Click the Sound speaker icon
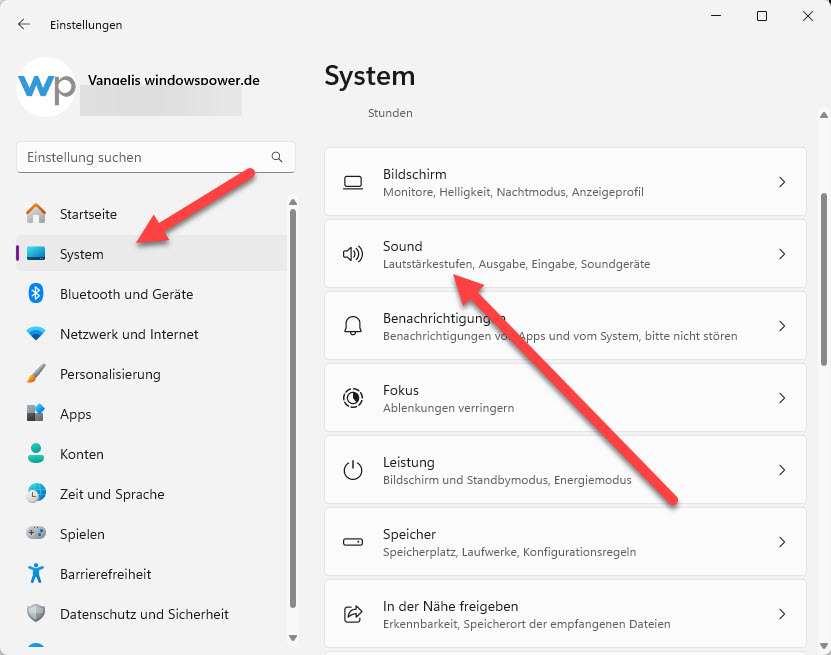Image resolution: width=831 pixels, height=655 pixels. [353, 254]
